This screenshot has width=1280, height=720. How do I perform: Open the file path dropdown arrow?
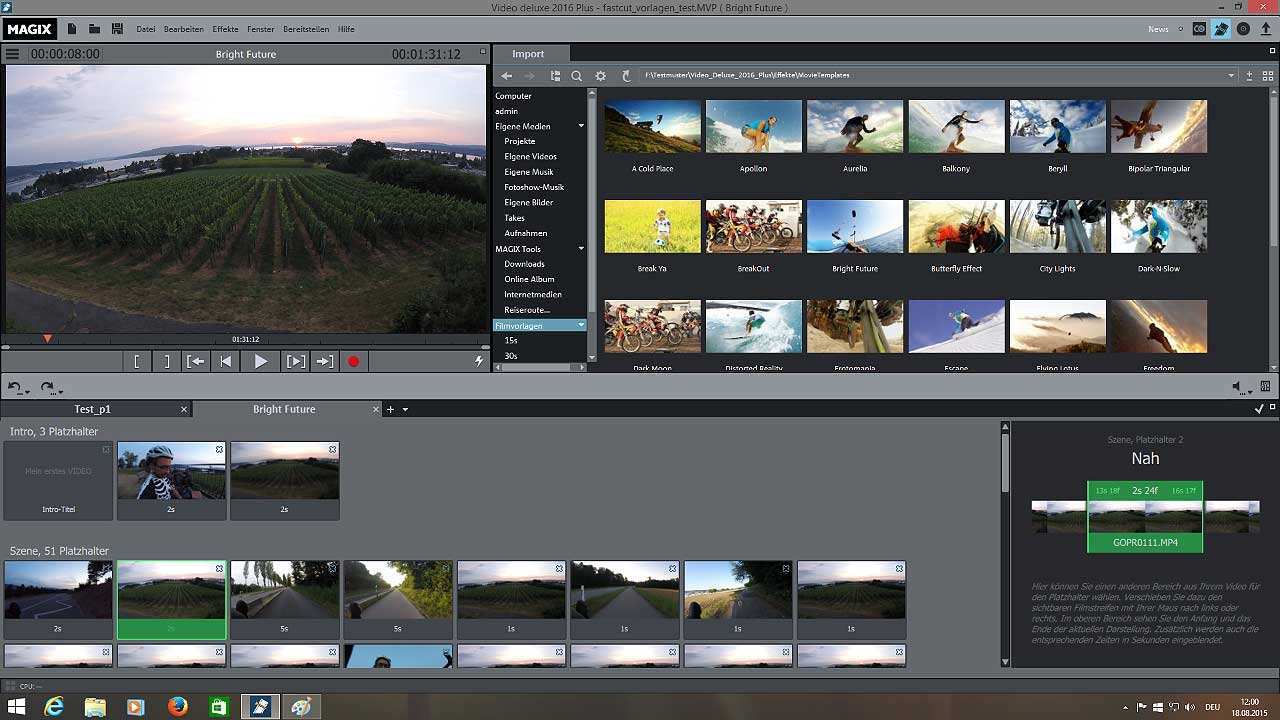point(1231,76)
